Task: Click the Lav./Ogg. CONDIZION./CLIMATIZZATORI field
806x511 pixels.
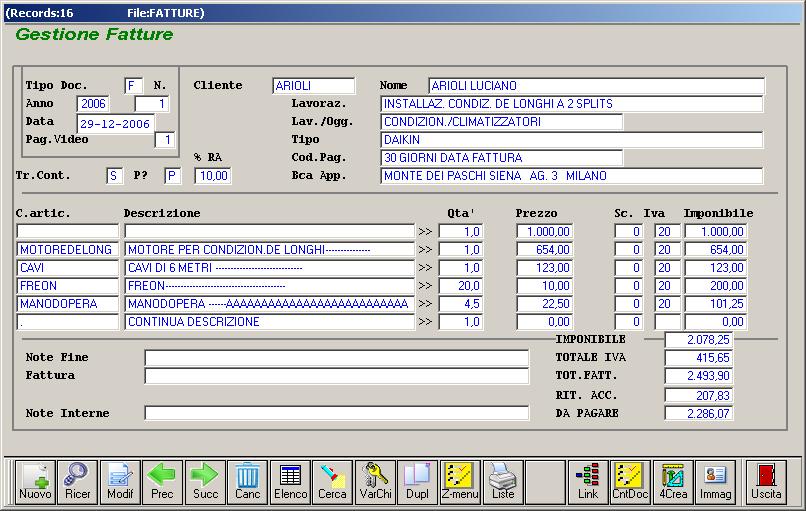Action: [x=502, y=122]
